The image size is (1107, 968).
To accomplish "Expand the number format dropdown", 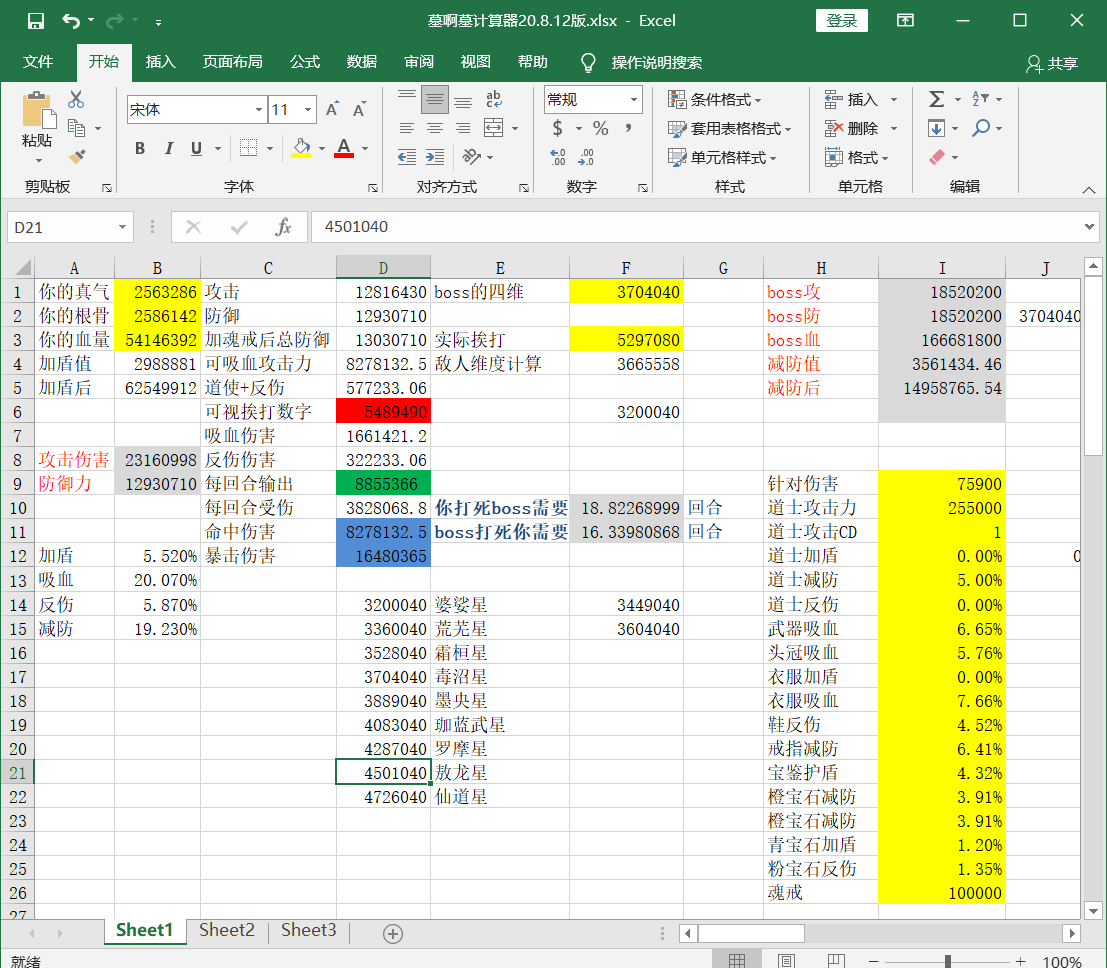I will pyautogui.click(x=634, y=100).
